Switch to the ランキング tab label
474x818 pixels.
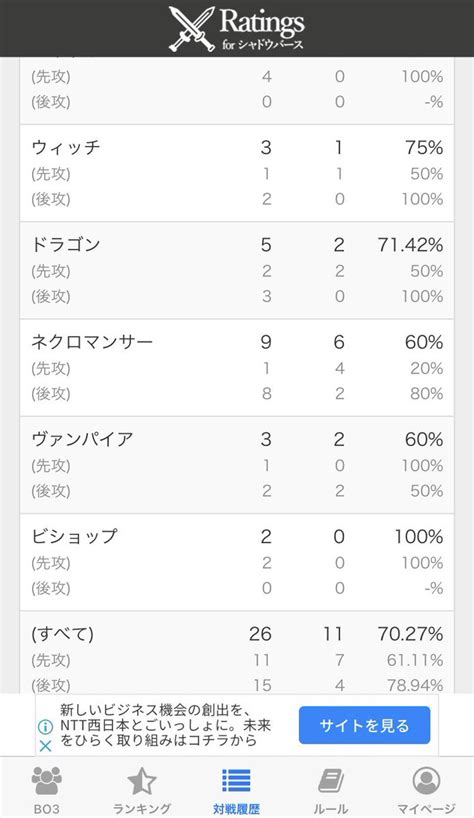click(x=141, y=809)
